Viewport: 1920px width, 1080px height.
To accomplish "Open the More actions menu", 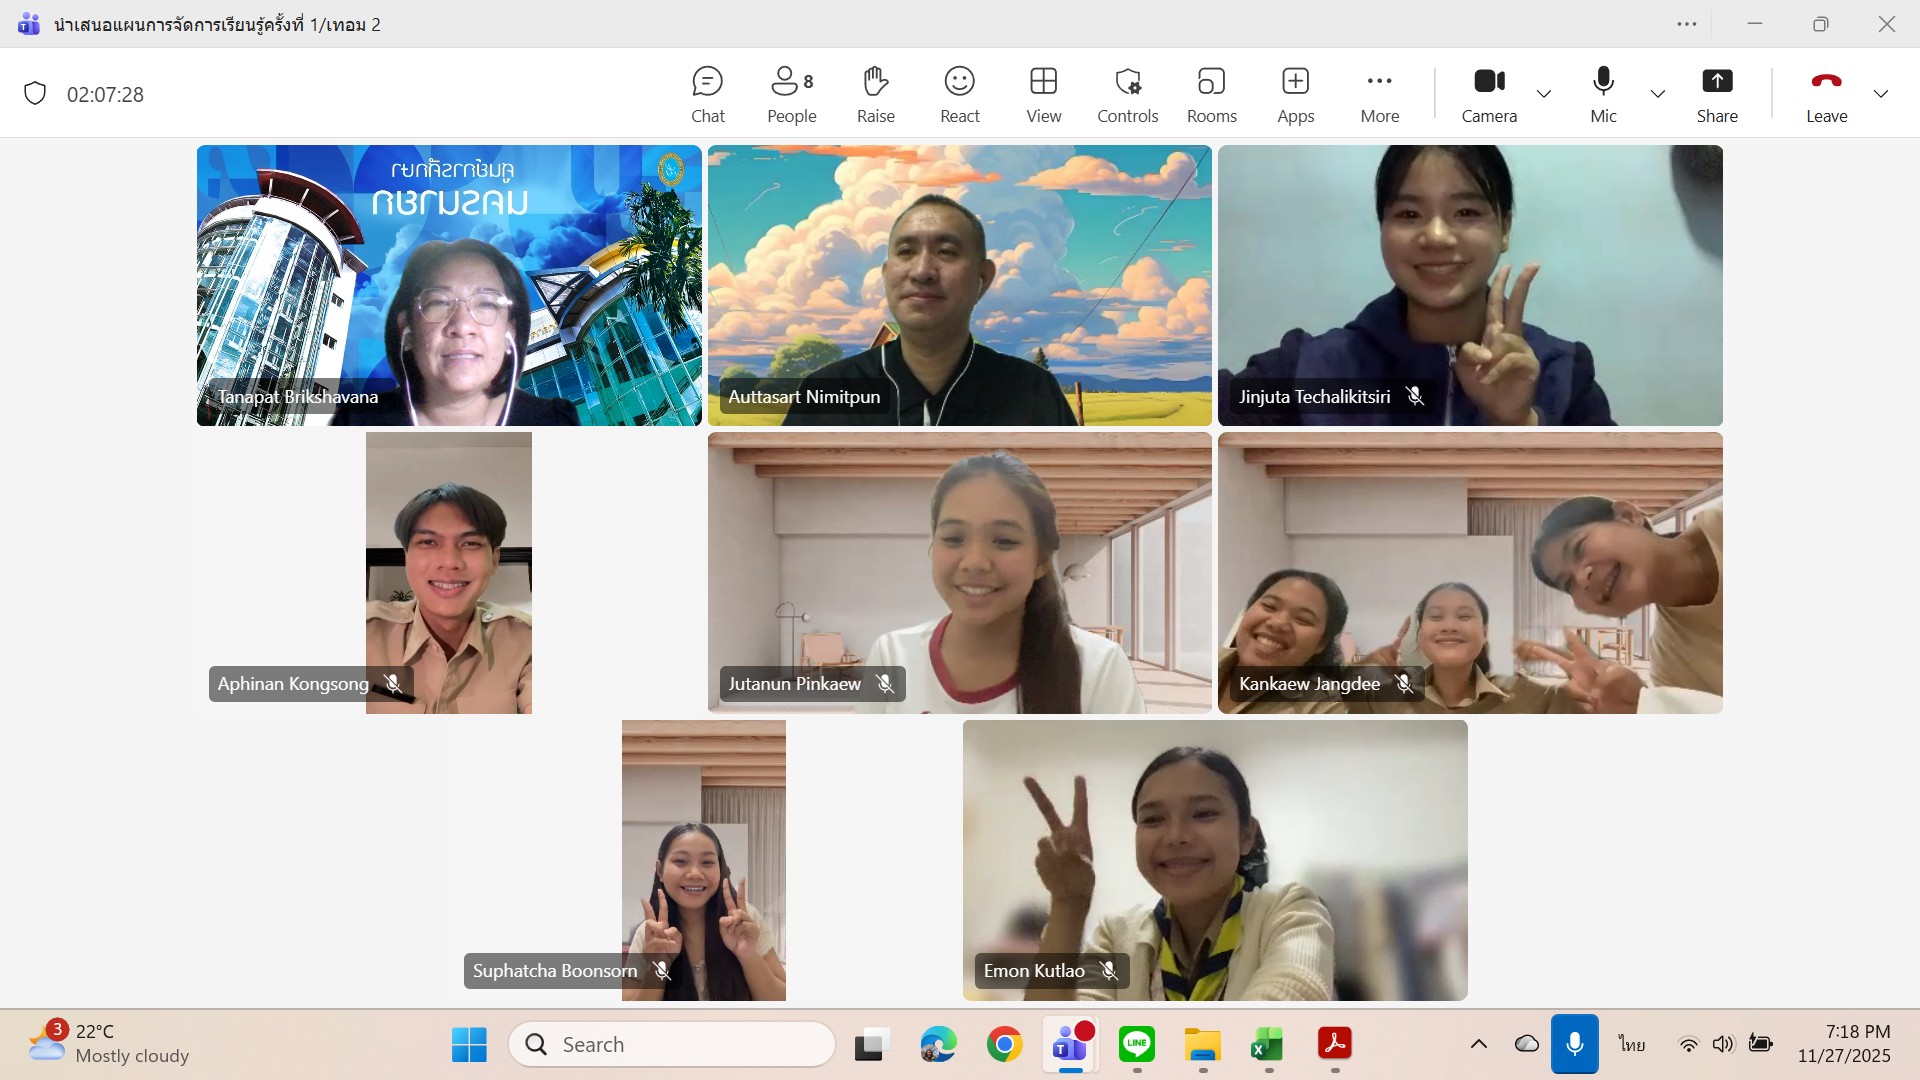I will pyautogui.click(x=1379, y=94).
